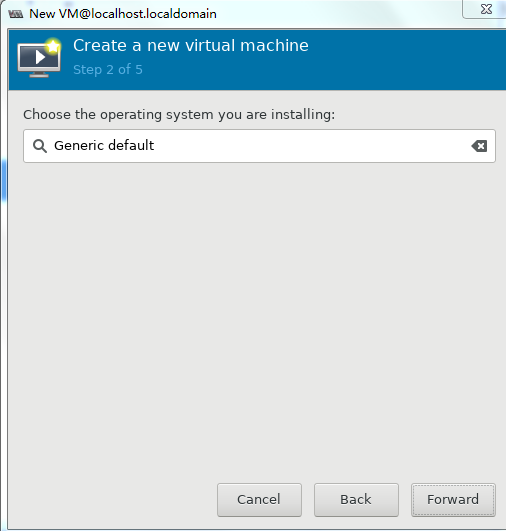This screenshot has height=531, width=506.
Task: Click the "New VM@localhost.localdomain" window title
Action: pos(123,14)
